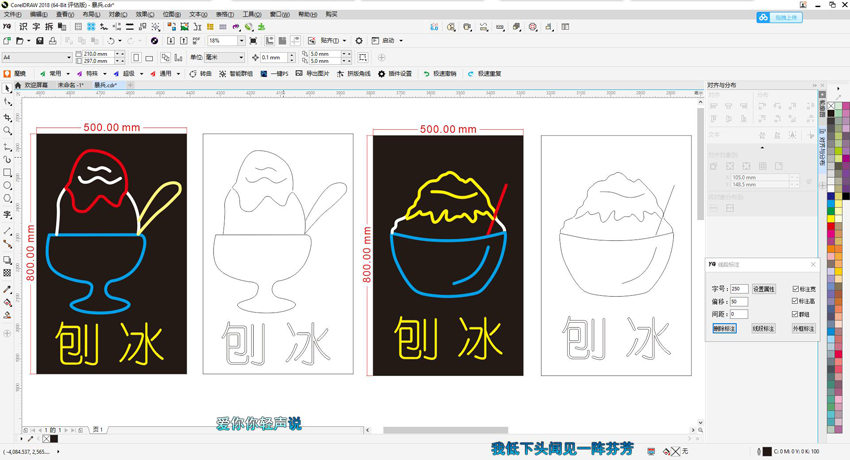Click the Print icon
The image size is (850, 460).
click(x=53, y=41)
